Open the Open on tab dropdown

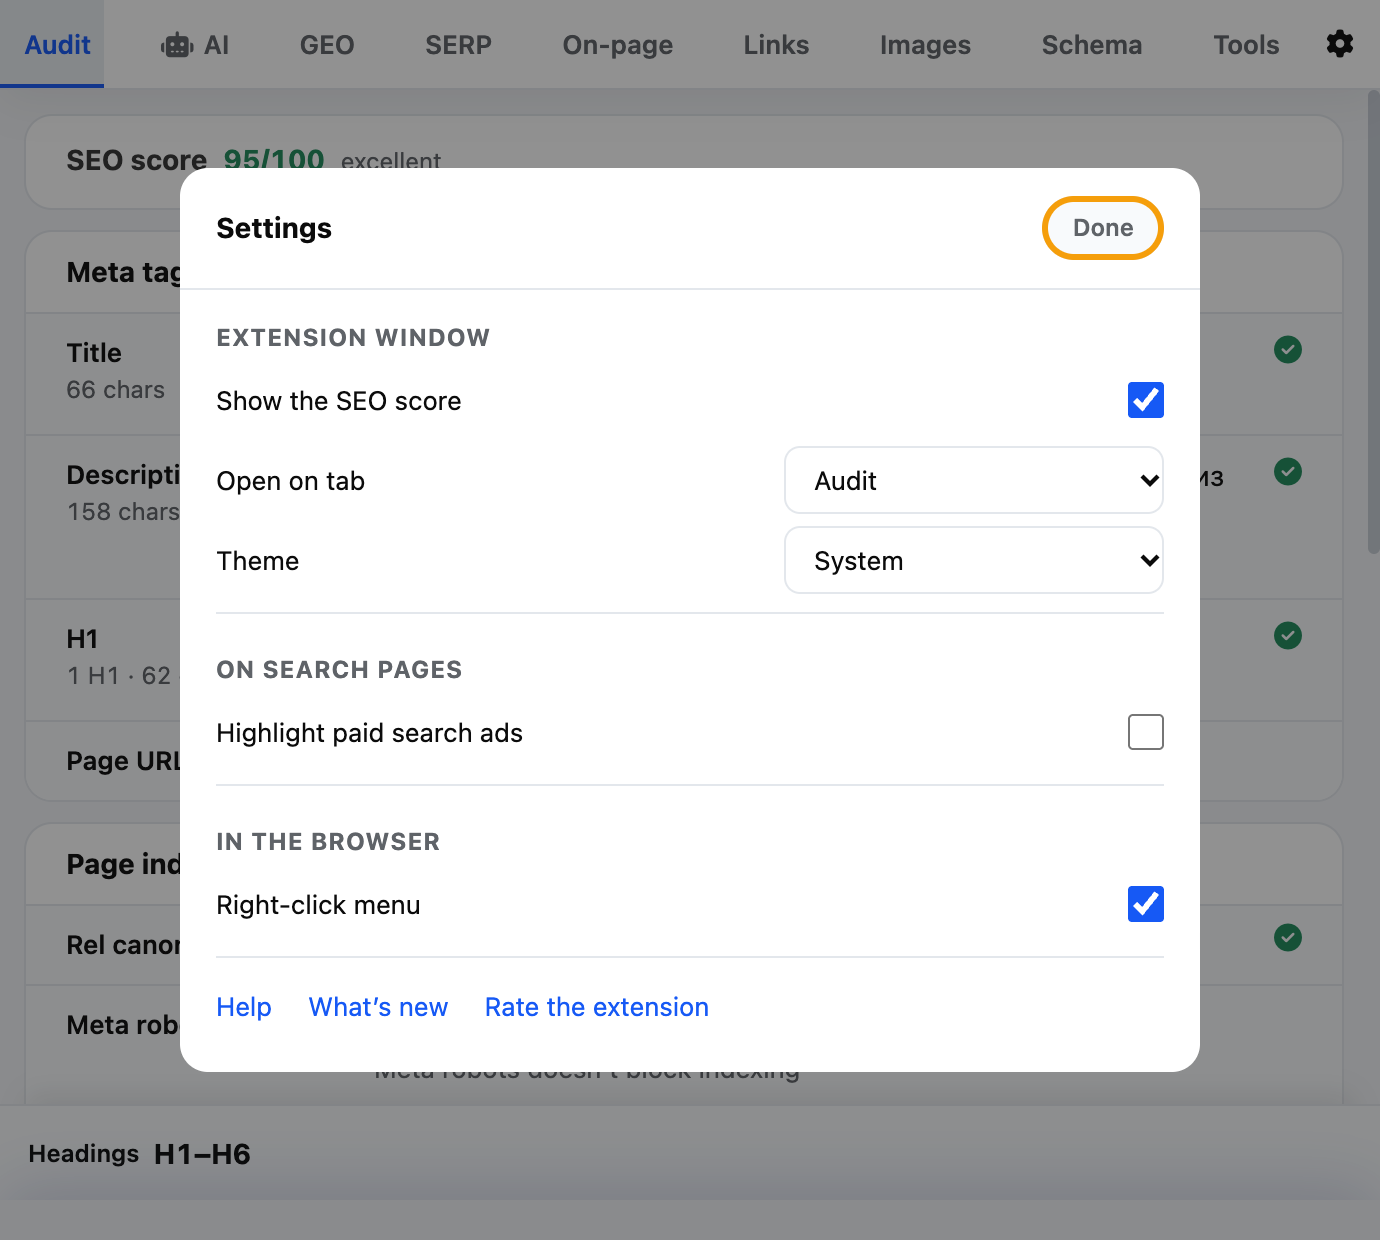(974, 480)
